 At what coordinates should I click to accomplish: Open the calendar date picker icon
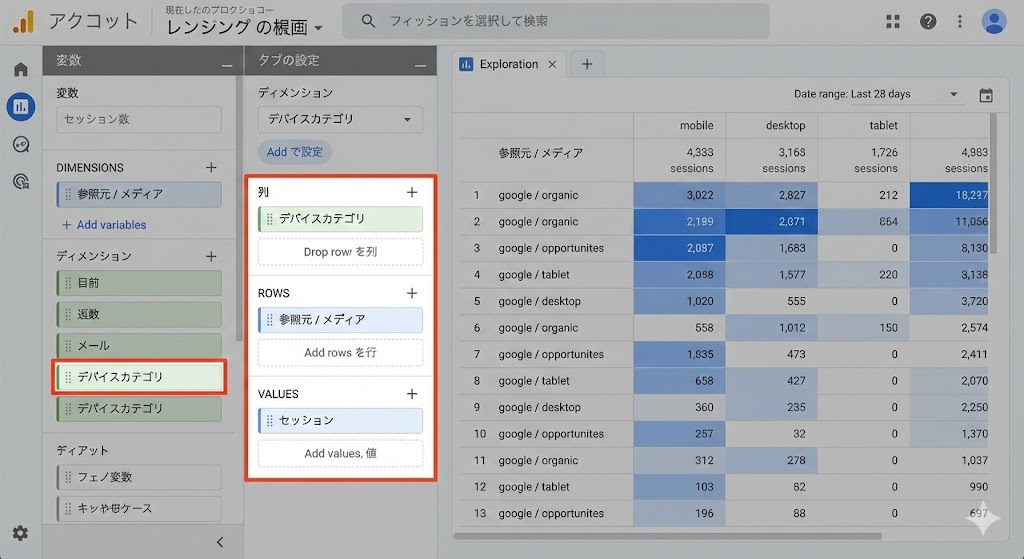(985, 95)
